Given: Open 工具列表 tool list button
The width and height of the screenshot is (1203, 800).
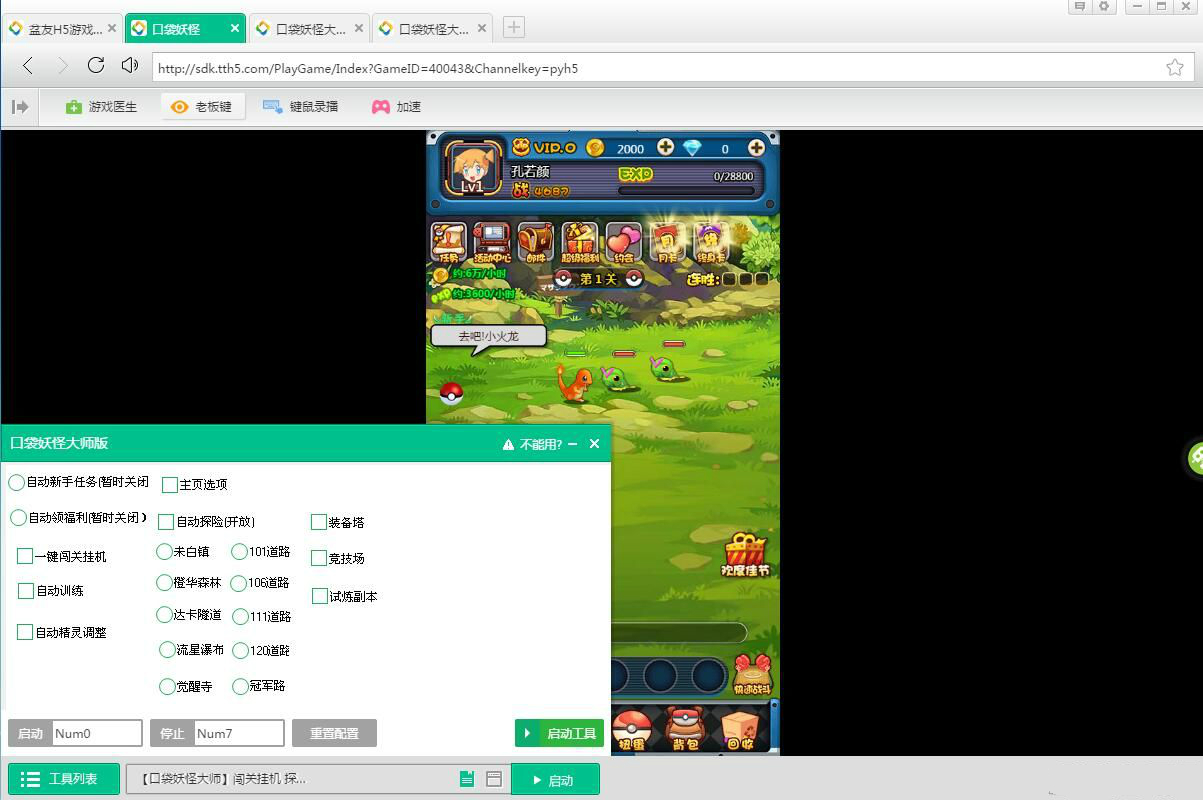Looking at the screenshot, I should pos(64,779).
